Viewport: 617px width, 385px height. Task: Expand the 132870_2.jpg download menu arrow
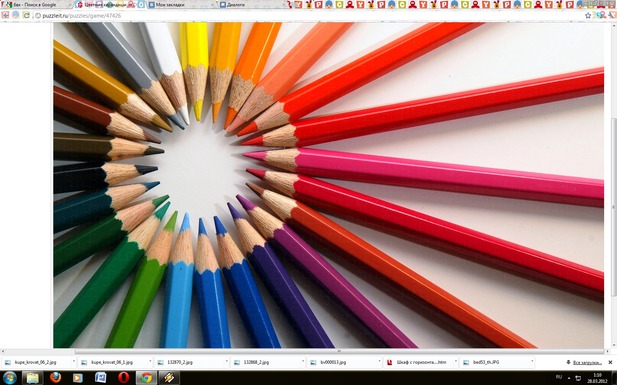pos(227,362)
